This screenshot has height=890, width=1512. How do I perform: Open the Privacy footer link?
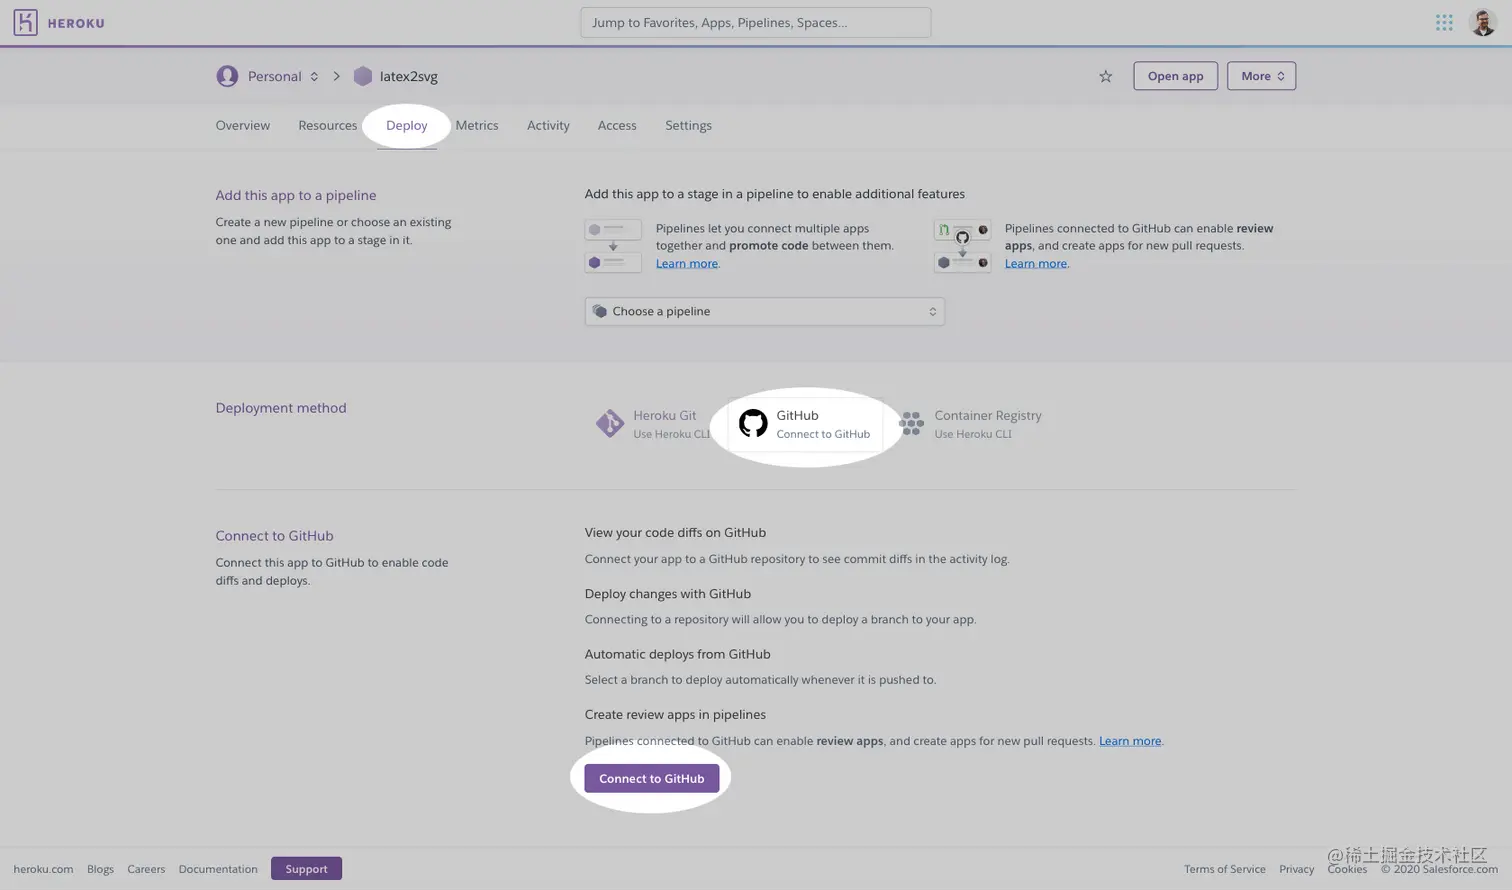1296,869
